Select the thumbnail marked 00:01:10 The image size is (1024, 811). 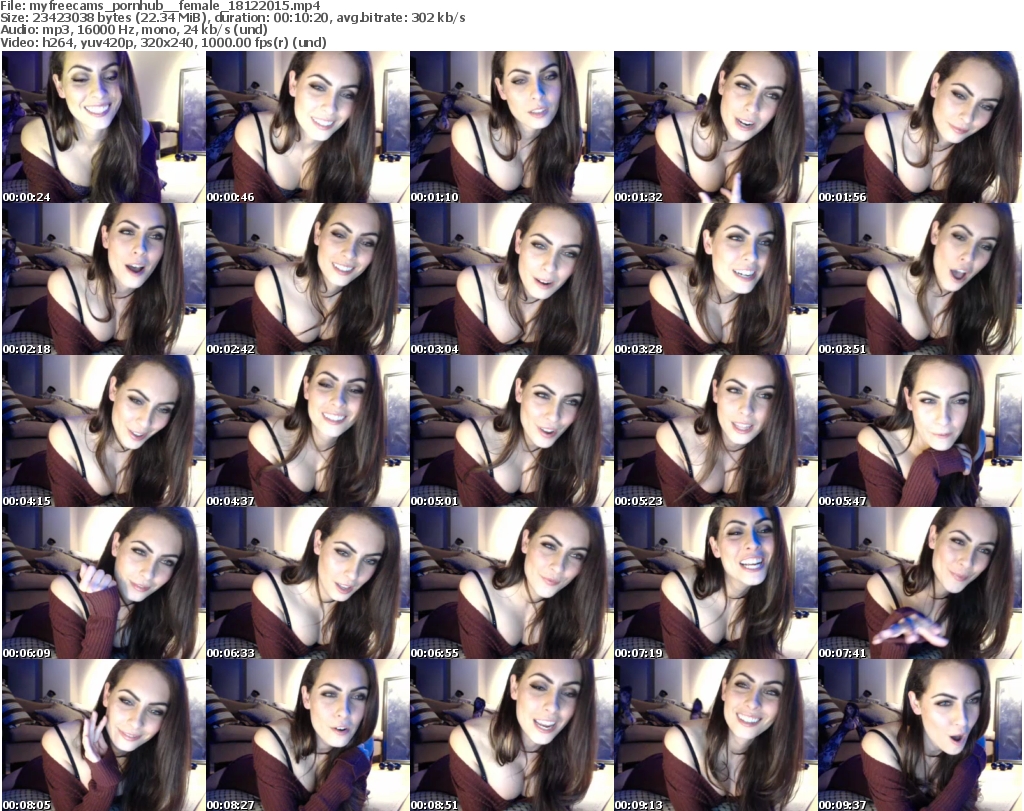click(x=511, y=127)
